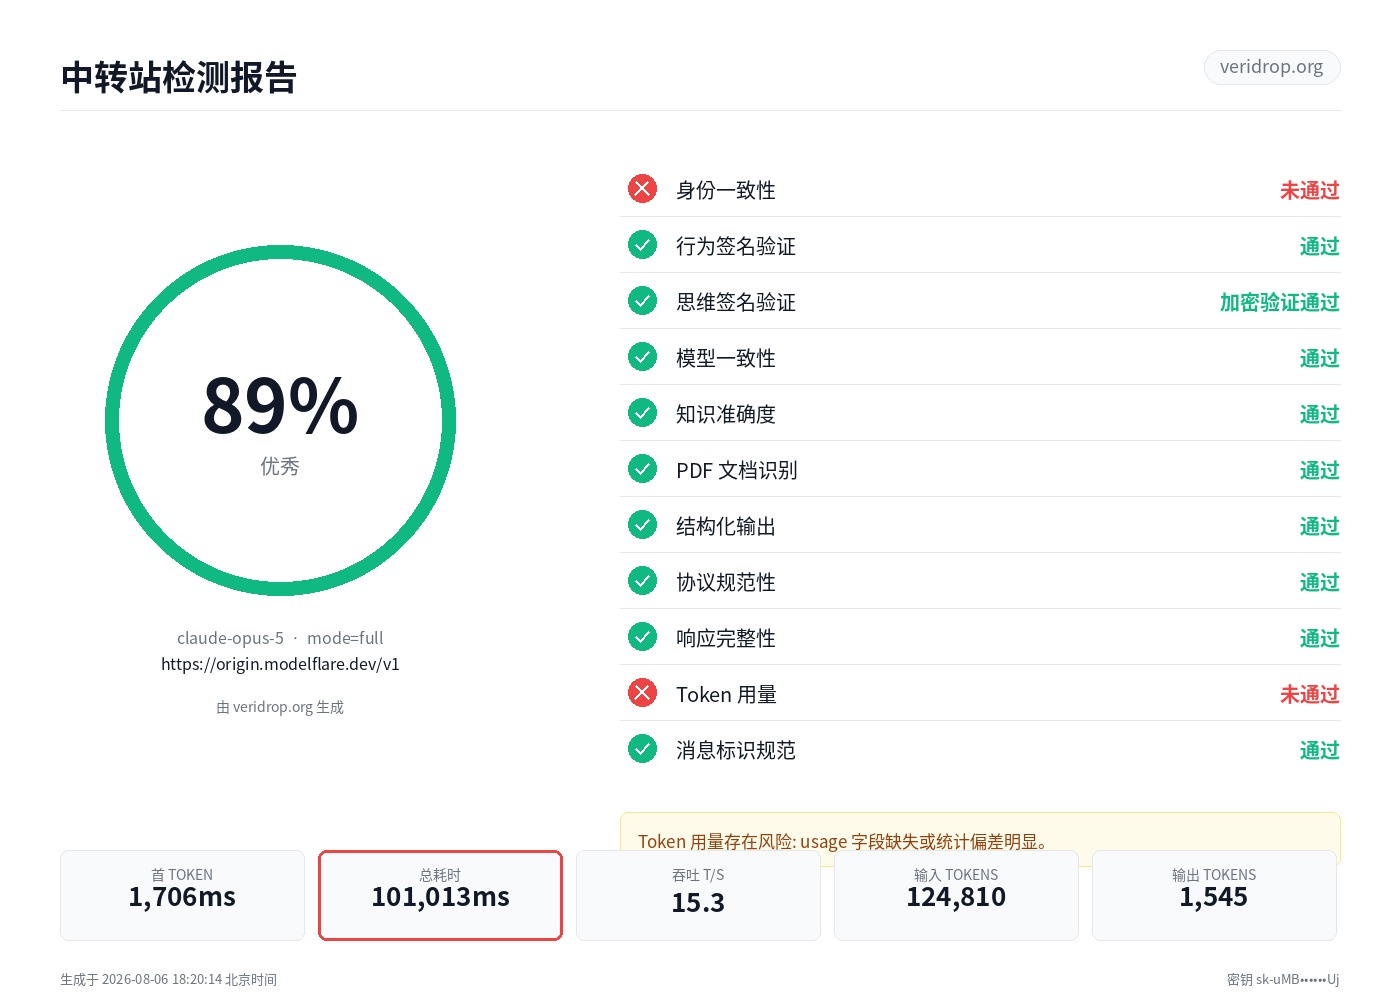Click the 89% circular score ring
The height and width of the screenshot is (1000, 1400).
pos(280,420)
